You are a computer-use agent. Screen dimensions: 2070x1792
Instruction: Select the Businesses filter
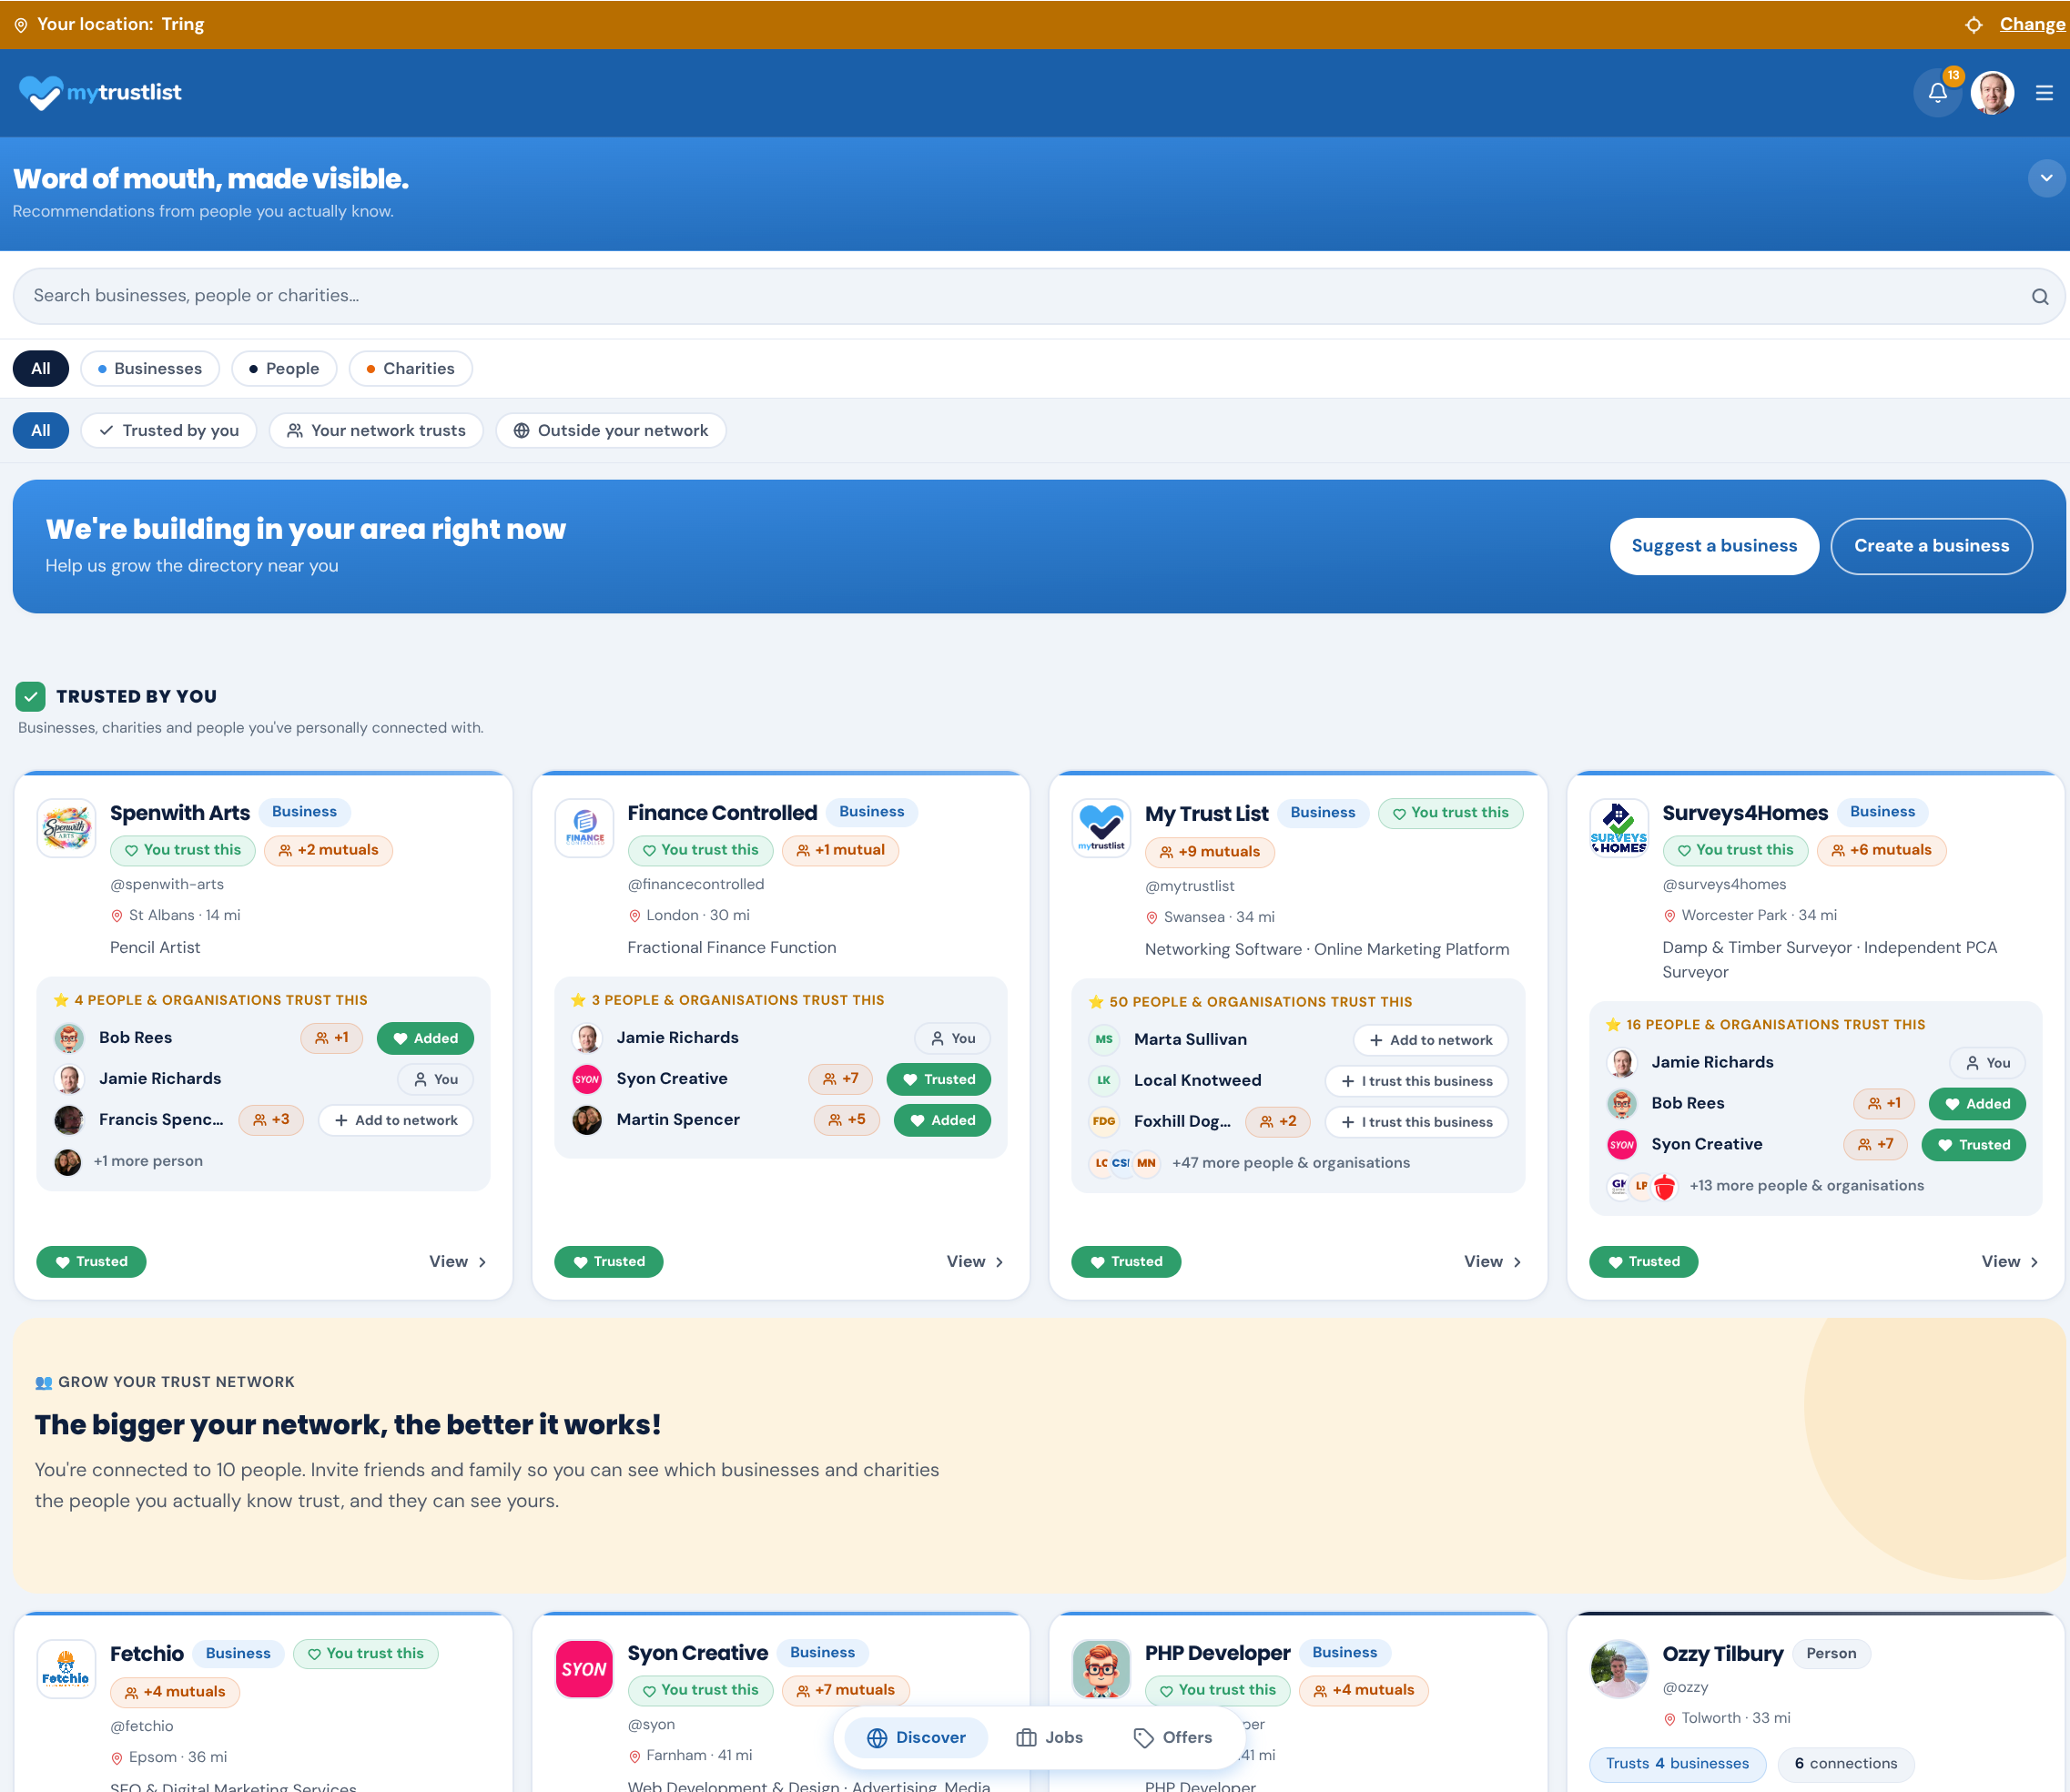point(150,369)
